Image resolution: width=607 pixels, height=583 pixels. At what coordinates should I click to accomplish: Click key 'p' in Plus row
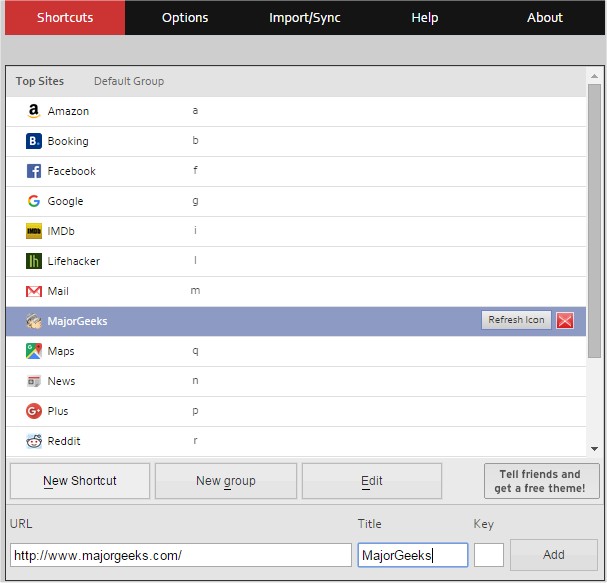(x=195, y=411)
